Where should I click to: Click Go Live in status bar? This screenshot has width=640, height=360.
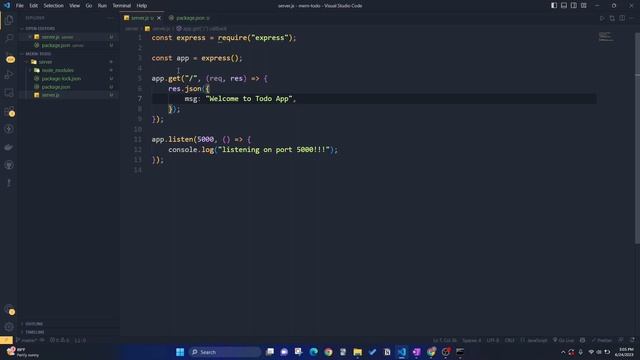click(563, 340)
